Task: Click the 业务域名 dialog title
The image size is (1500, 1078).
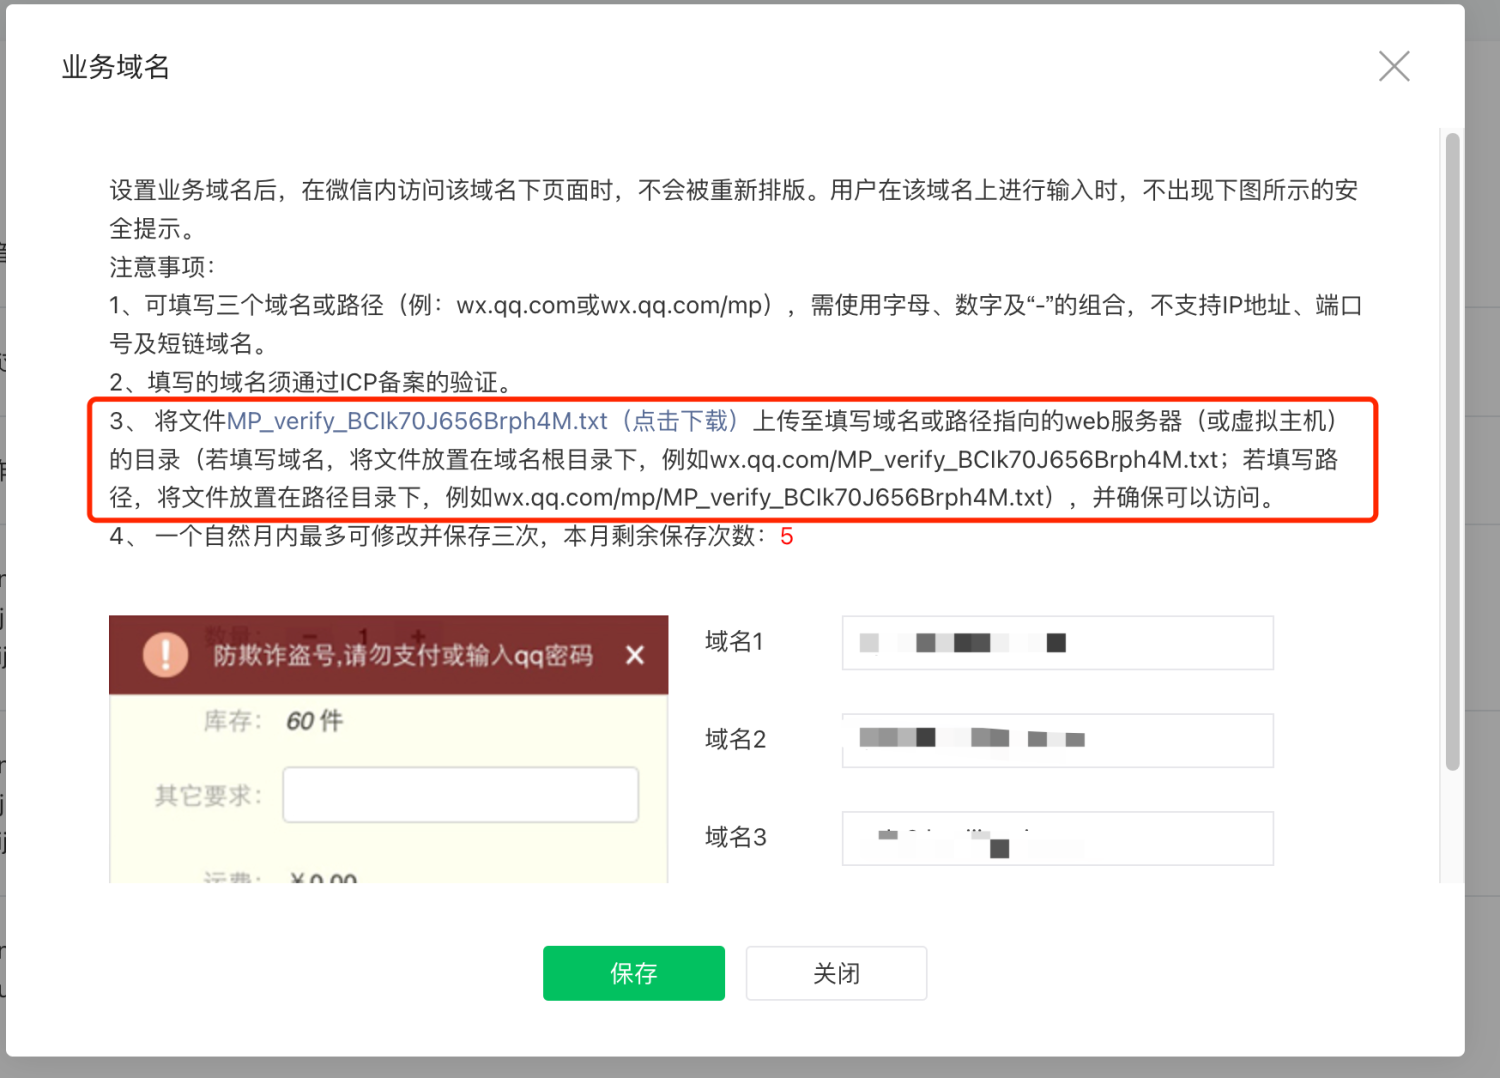Action: pyautogui.click(x=116, y=67)
